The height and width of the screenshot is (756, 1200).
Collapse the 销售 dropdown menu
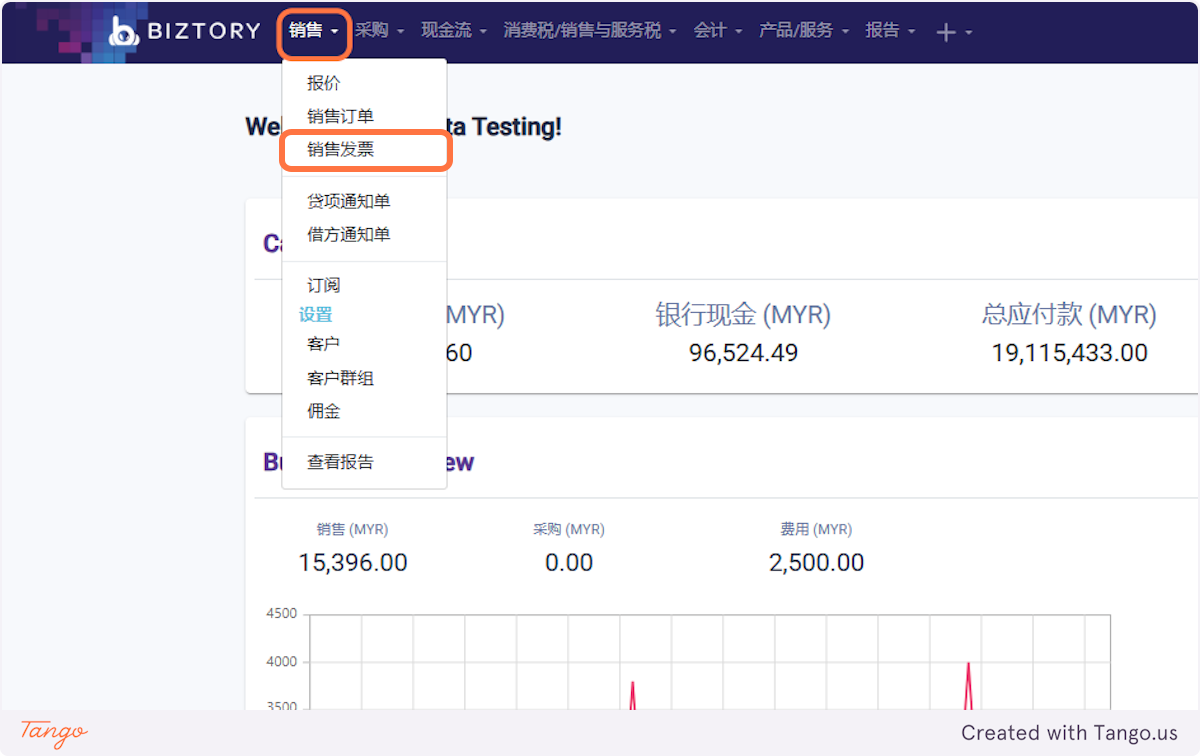[314, 31]
